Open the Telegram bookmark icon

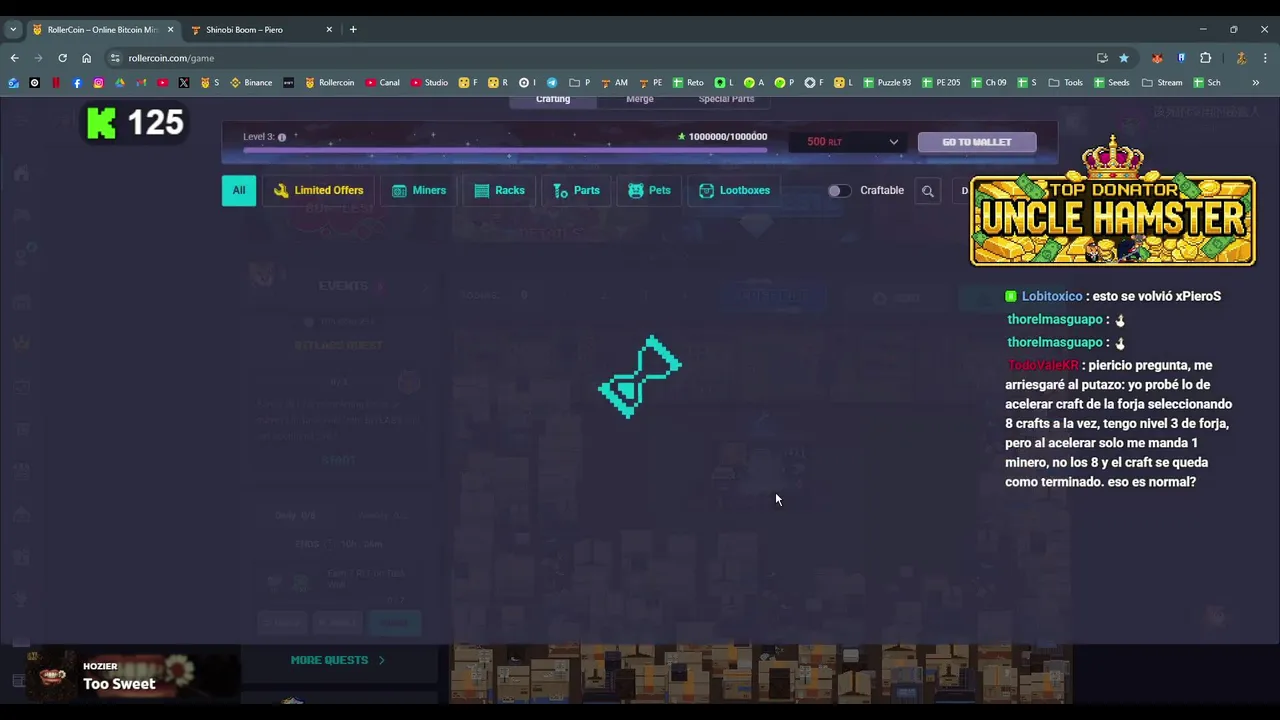tap(552, 83)
